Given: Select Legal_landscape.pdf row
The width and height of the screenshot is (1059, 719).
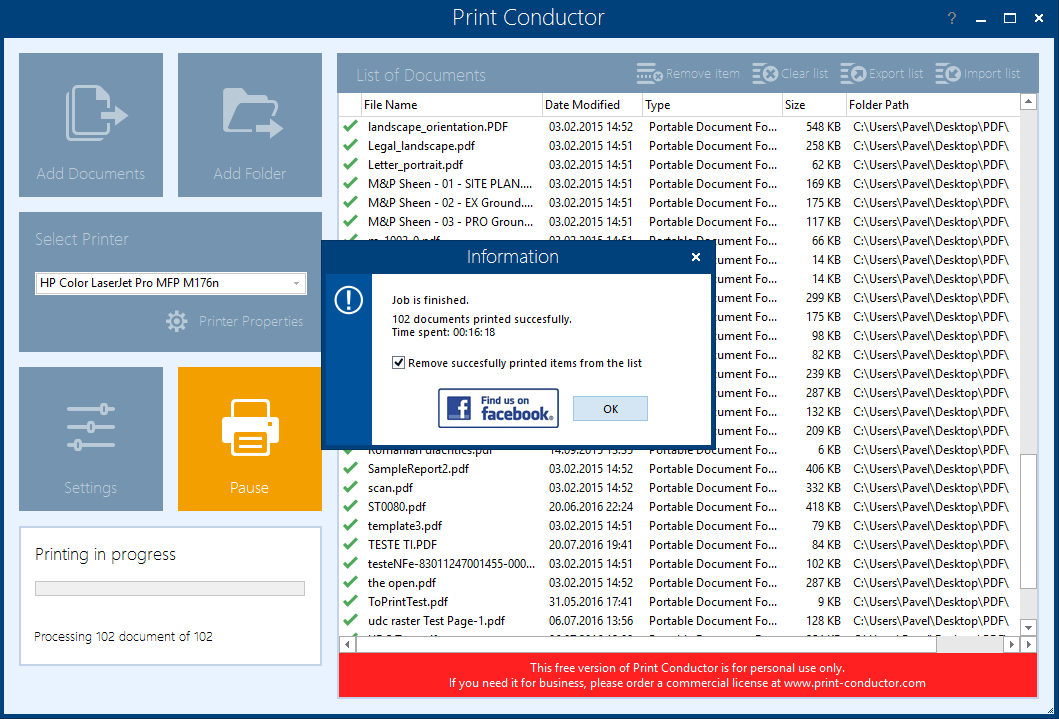Looking at the screenshot, I should tap(678, 146).
